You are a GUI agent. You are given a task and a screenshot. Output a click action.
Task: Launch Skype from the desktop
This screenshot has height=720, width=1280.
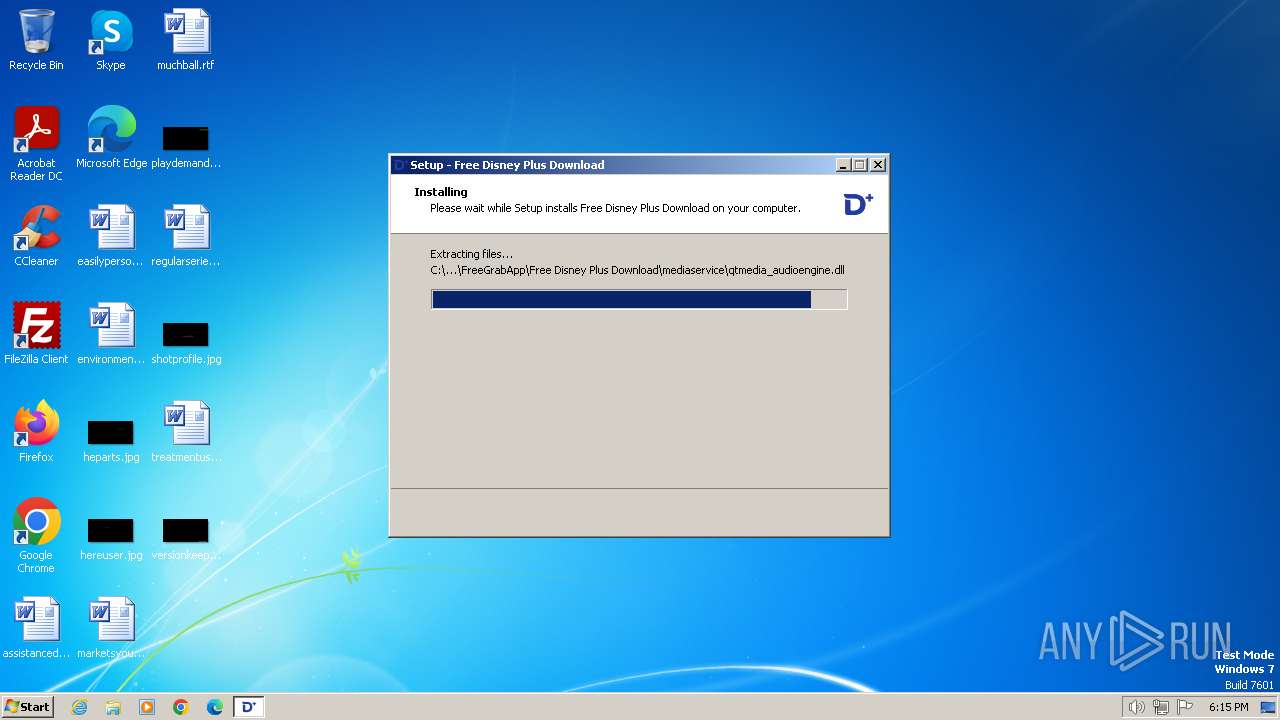[x=111, y=40]
